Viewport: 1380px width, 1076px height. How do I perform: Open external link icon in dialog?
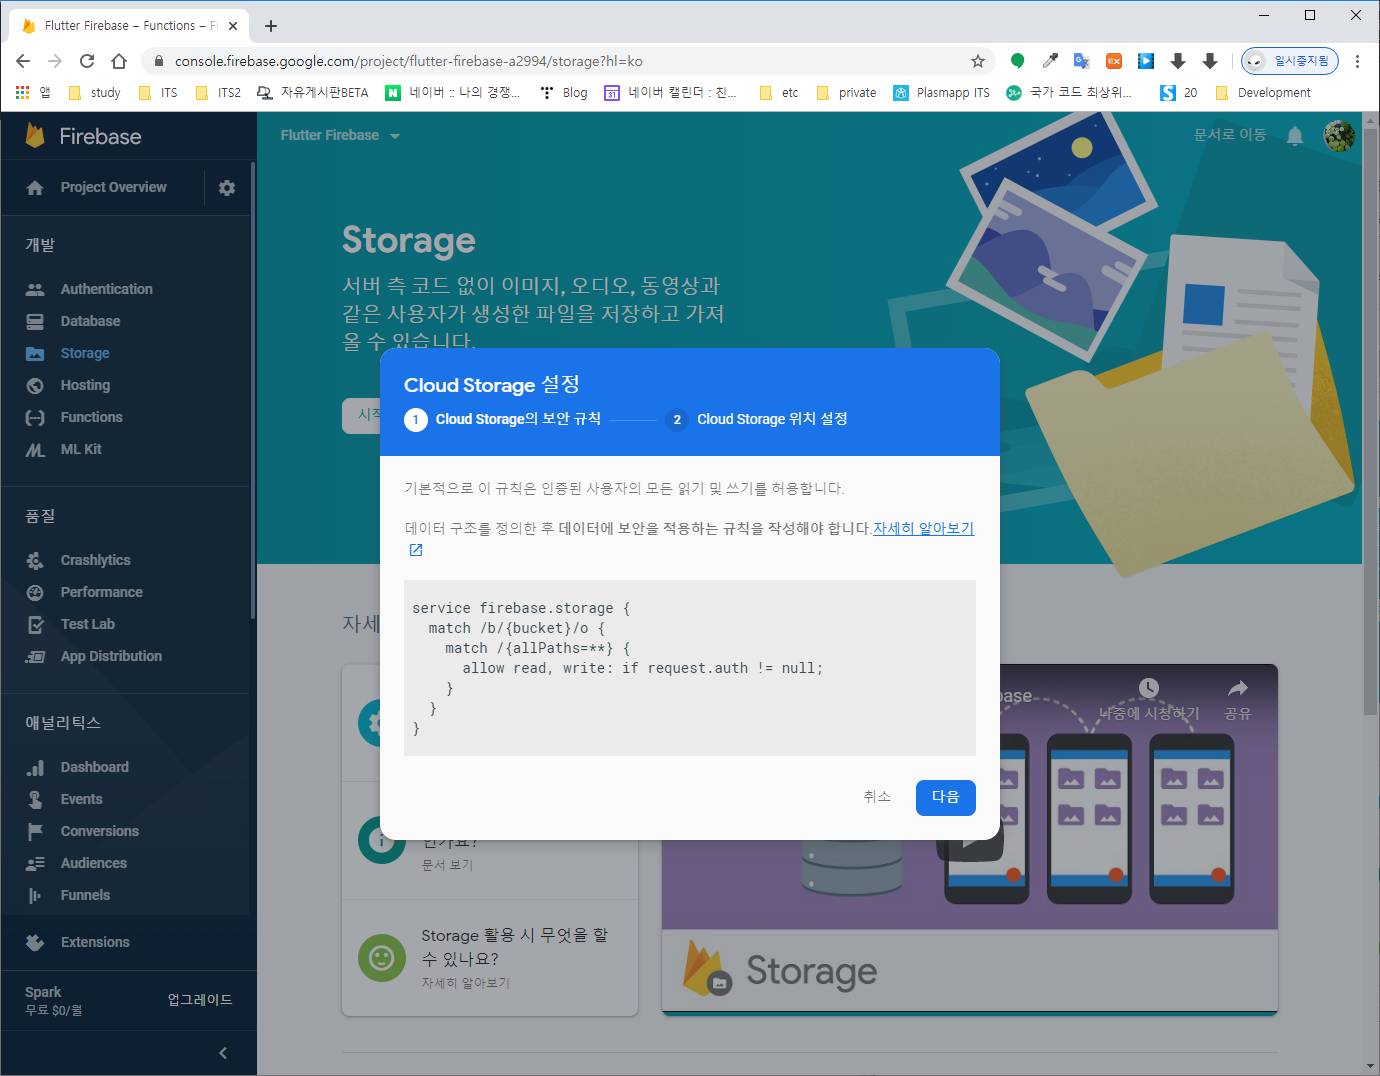coord(416,550)
